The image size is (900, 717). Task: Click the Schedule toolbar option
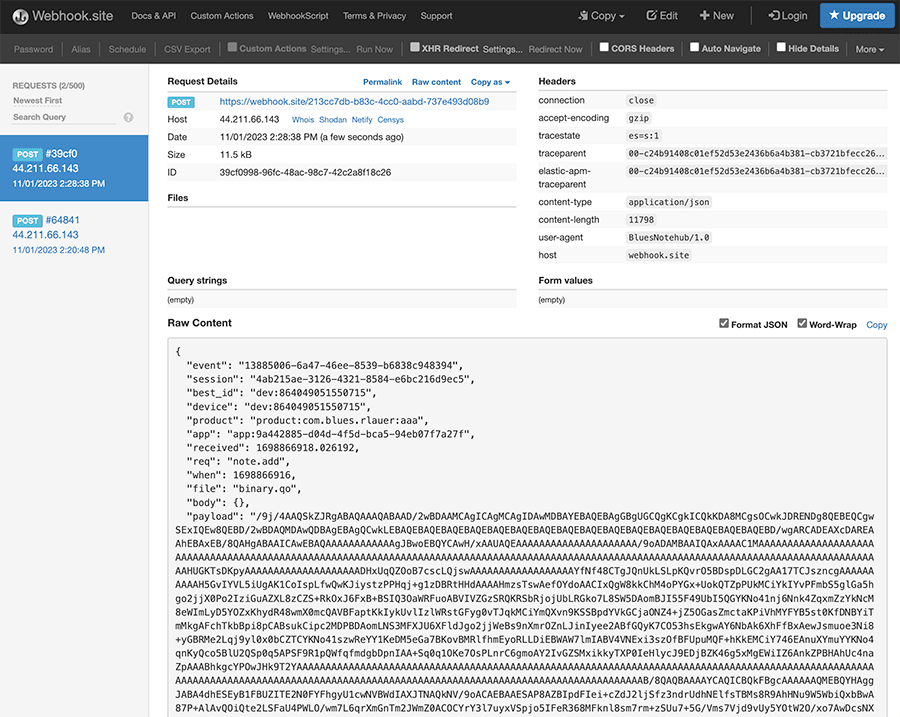(127, 49)
